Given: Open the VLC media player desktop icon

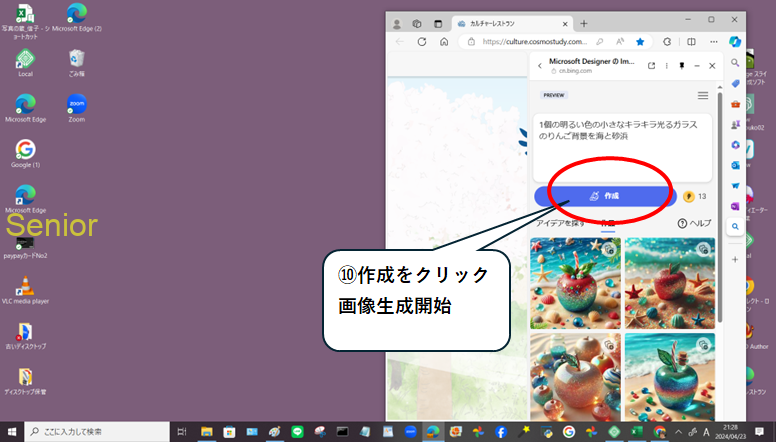Looking at the screenshot, I should [25, 290].
